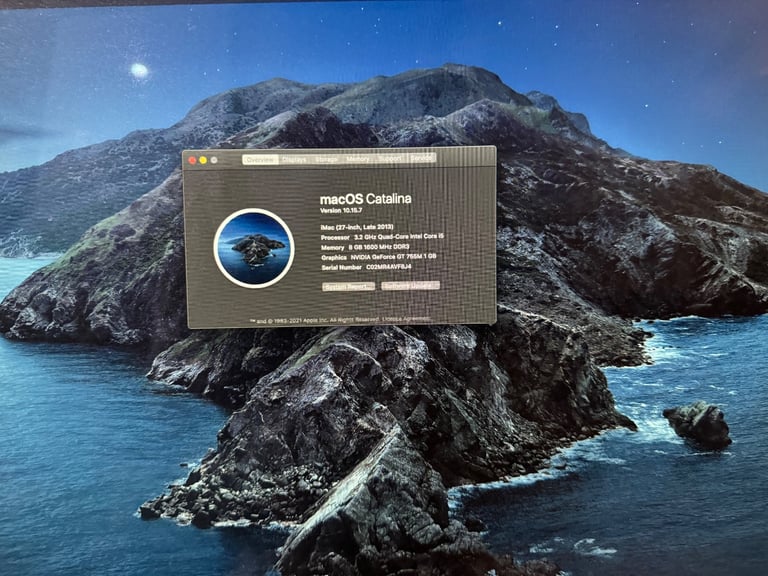Click the NVIDIA GeForce GT 755M value
Image resolution: width=768 pixels, height=576 pixels.
(393, 257)
